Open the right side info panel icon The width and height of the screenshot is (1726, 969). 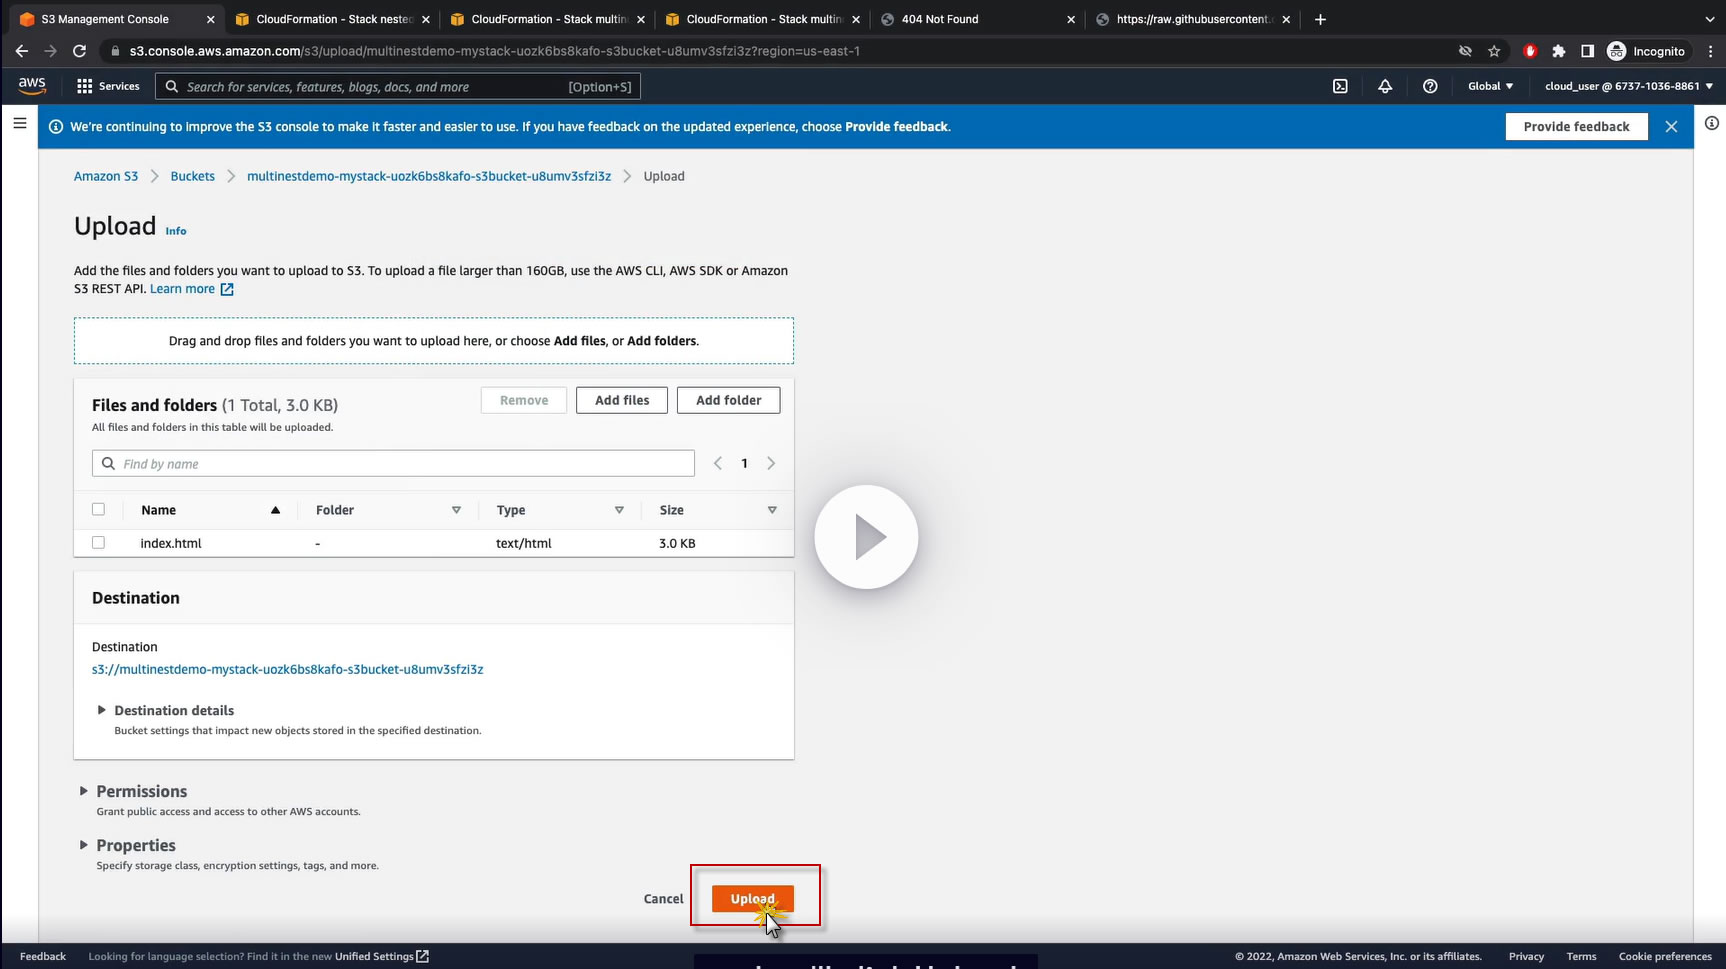(1711, 123)
